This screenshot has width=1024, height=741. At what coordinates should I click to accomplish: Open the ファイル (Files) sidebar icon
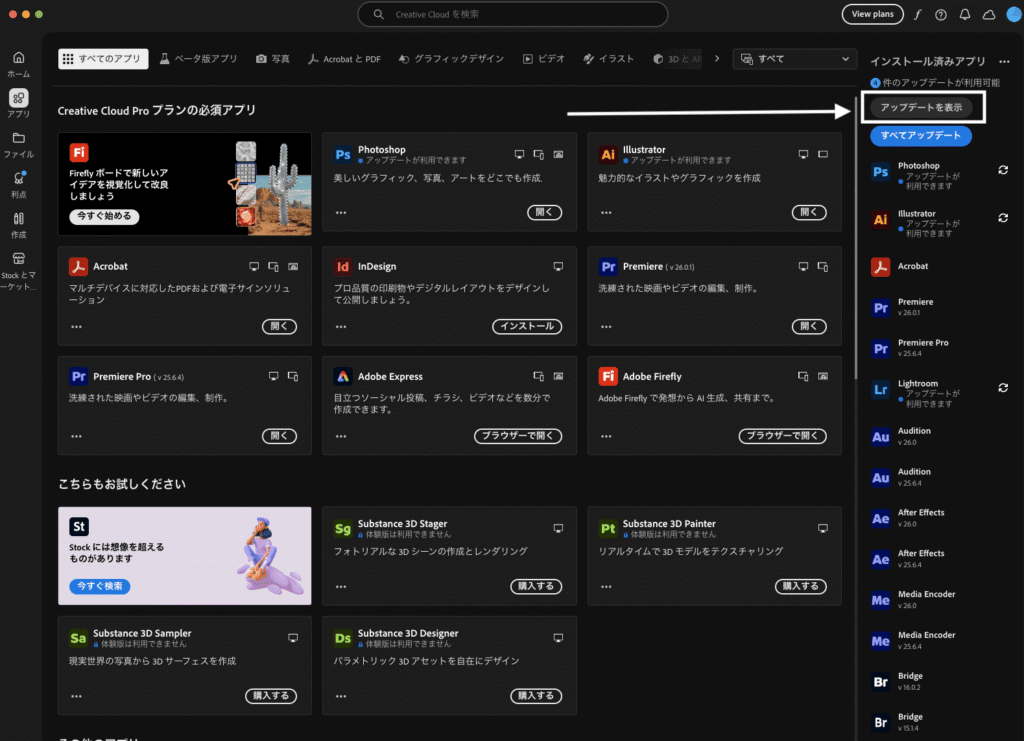click(x=18, y=138)
